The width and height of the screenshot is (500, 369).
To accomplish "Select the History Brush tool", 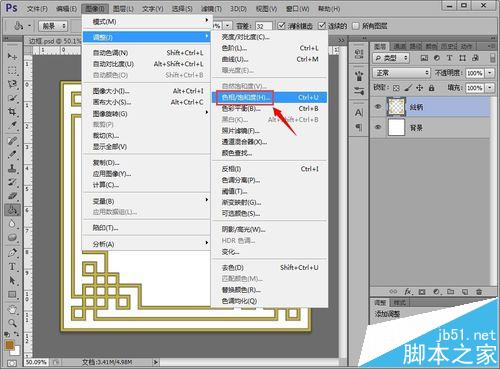I will [12, 182].
